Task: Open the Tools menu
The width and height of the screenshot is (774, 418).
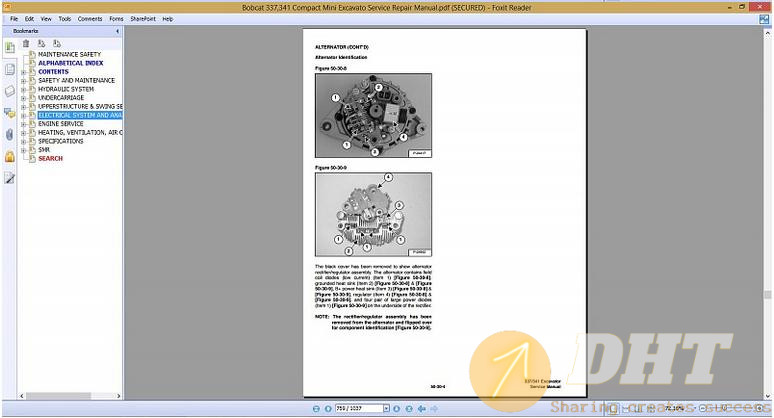Action: 65,19
